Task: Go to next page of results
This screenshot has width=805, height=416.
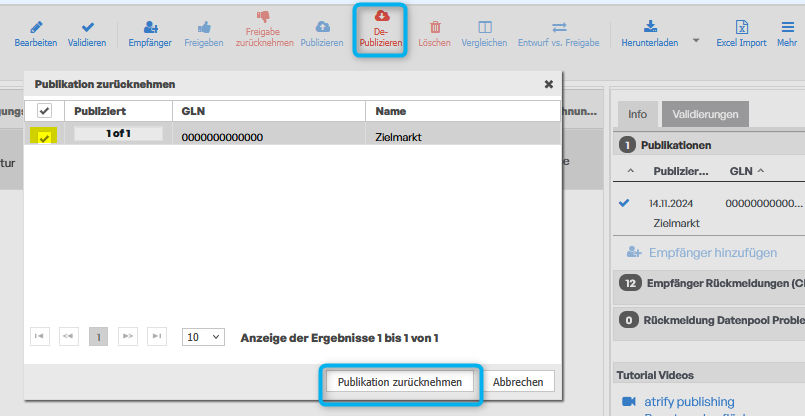Action: [x=128, y=336]
